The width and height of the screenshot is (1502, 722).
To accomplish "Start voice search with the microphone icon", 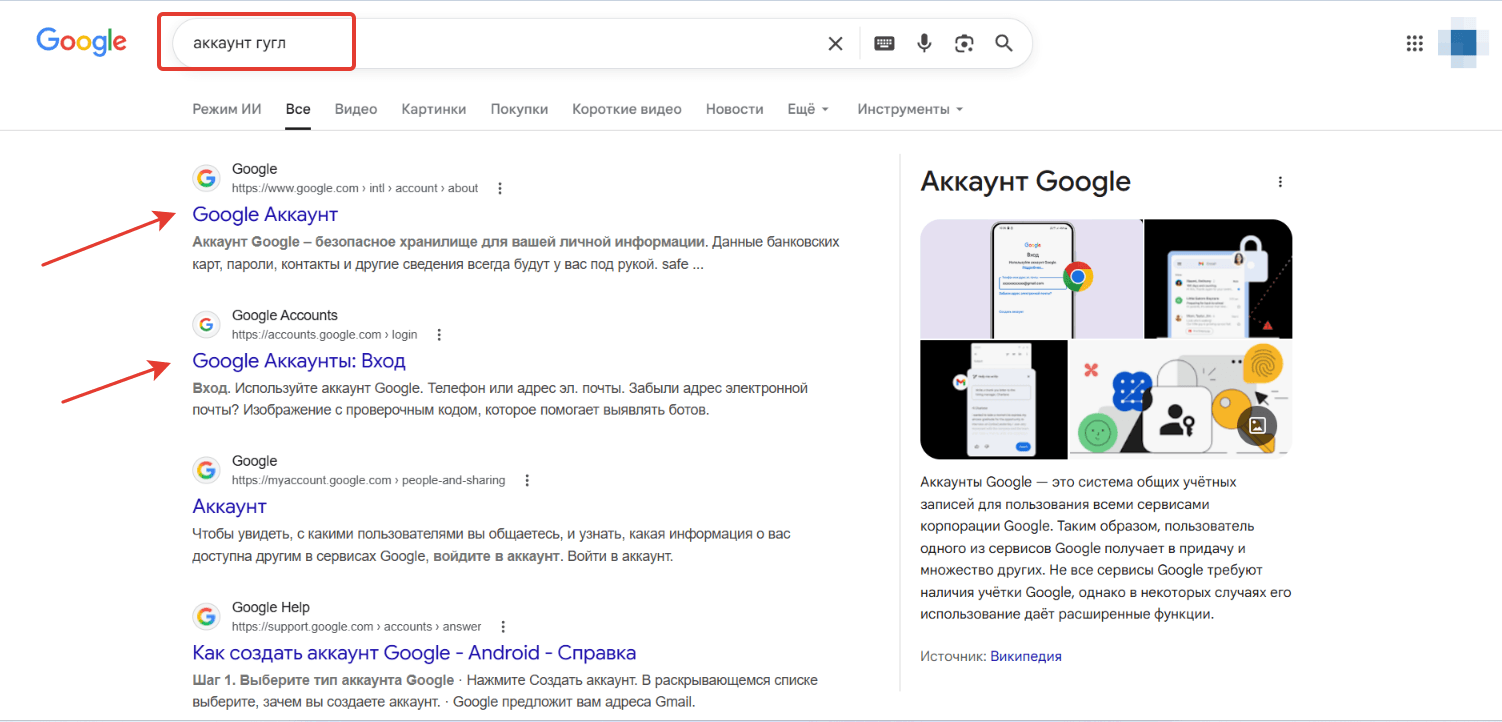I will click(924, 43).
